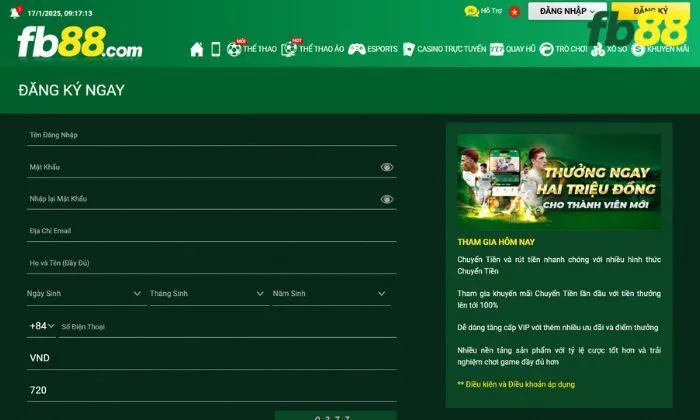
Task: Click the Thưởng Ngay Hai Triệu Đồng banner
Action: (559, 182)
